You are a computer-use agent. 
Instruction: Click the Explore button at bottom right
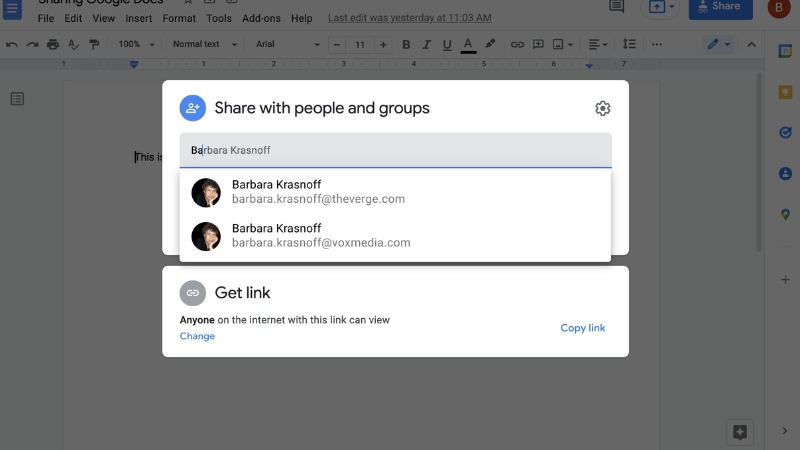pos(740,432)
